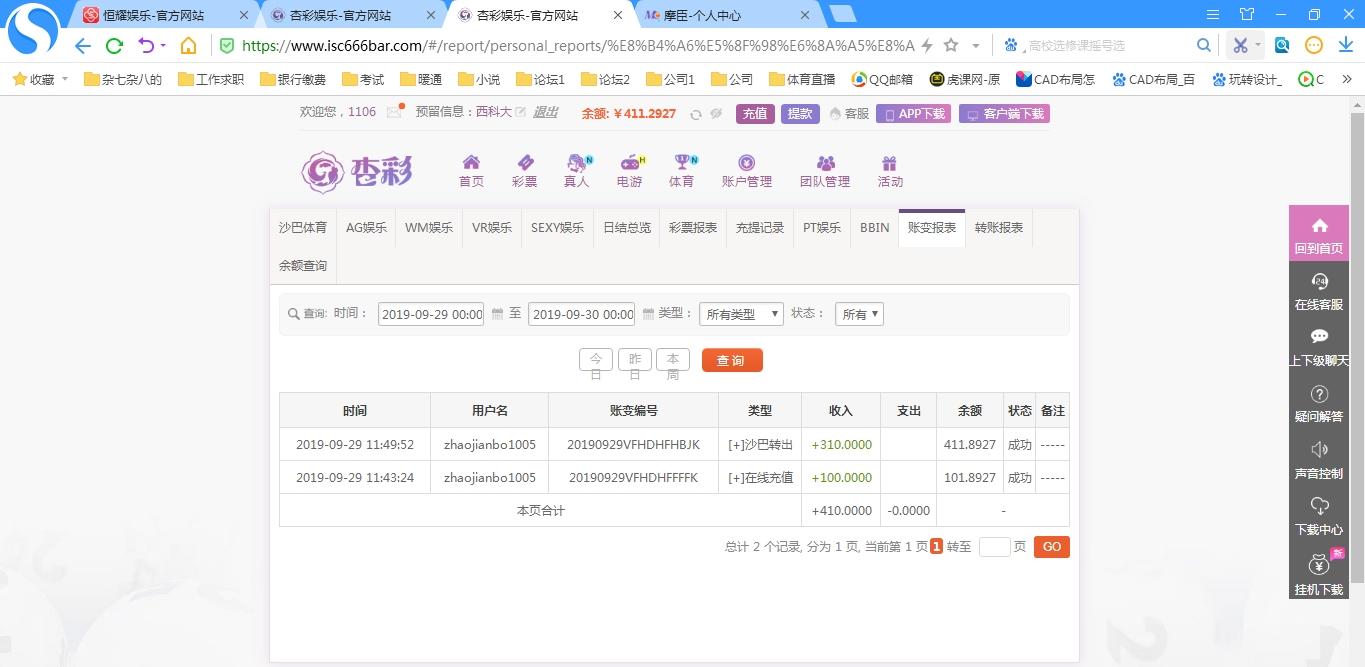
Task: Click the page number input field
Action: point(994,547)
